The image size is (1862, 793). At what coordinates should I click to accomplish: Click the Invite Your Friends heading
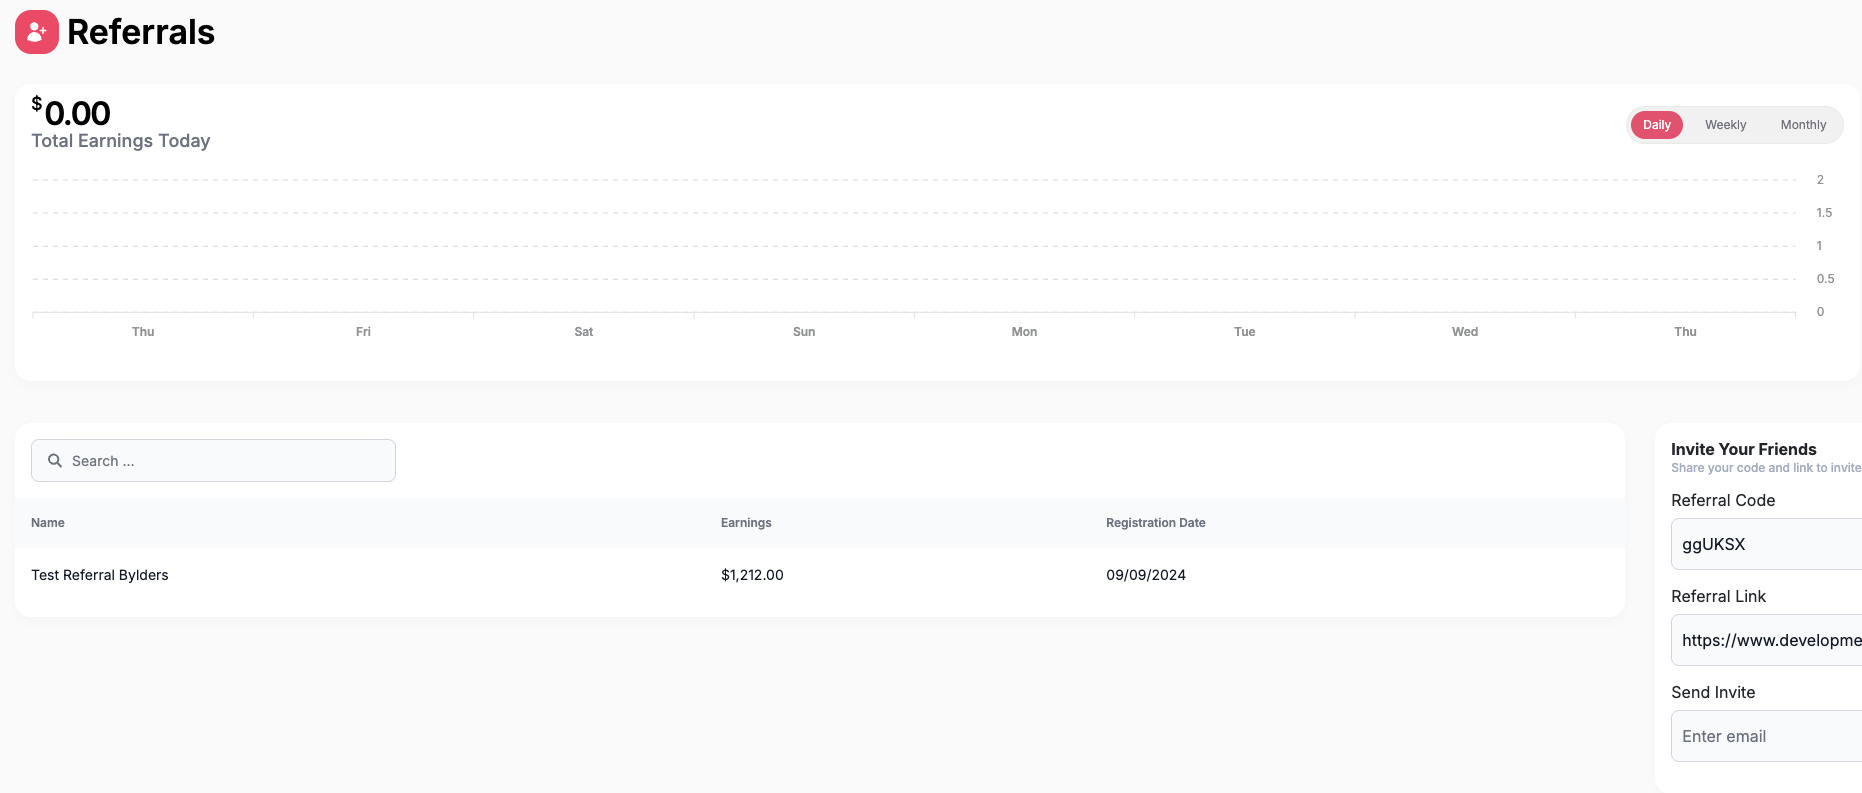pos(1743,449)
